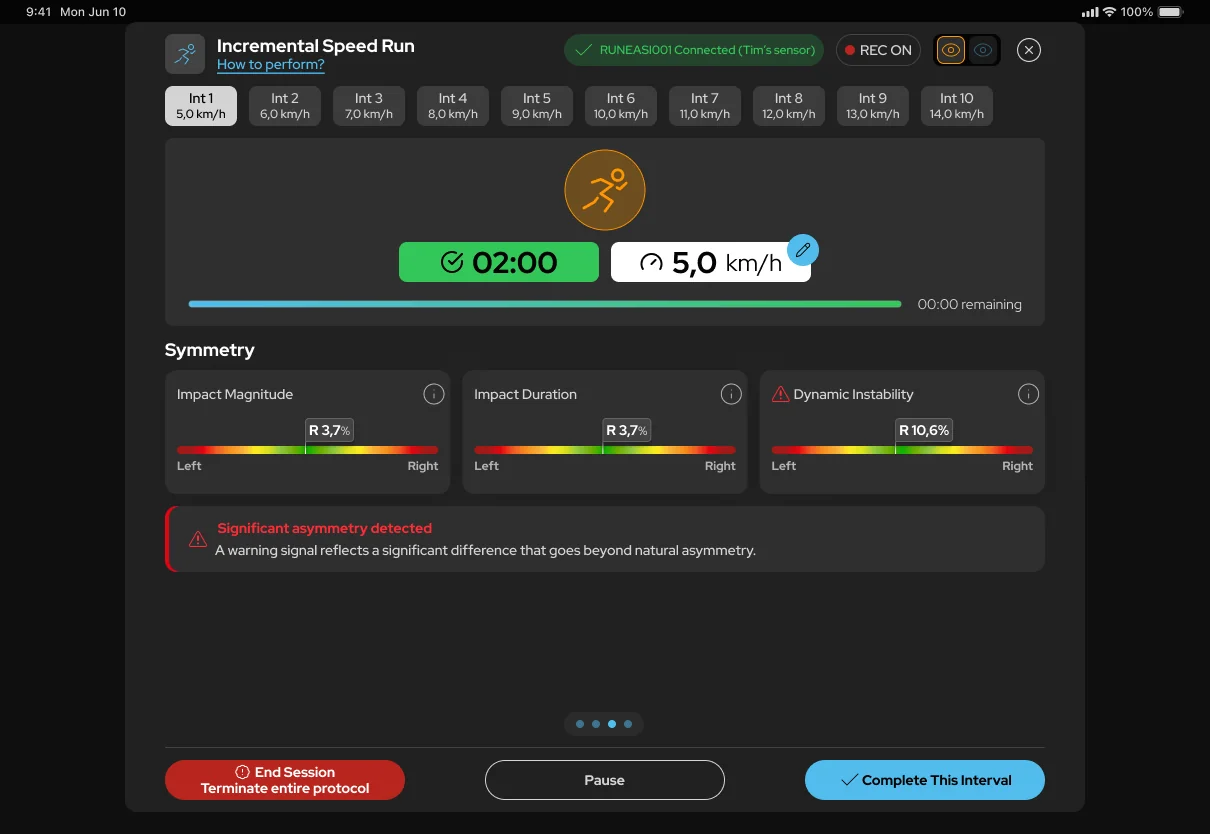Select the Int 1 5,0 km/h tab
This screenshot has width=1210, height=834.
[201, 106]
